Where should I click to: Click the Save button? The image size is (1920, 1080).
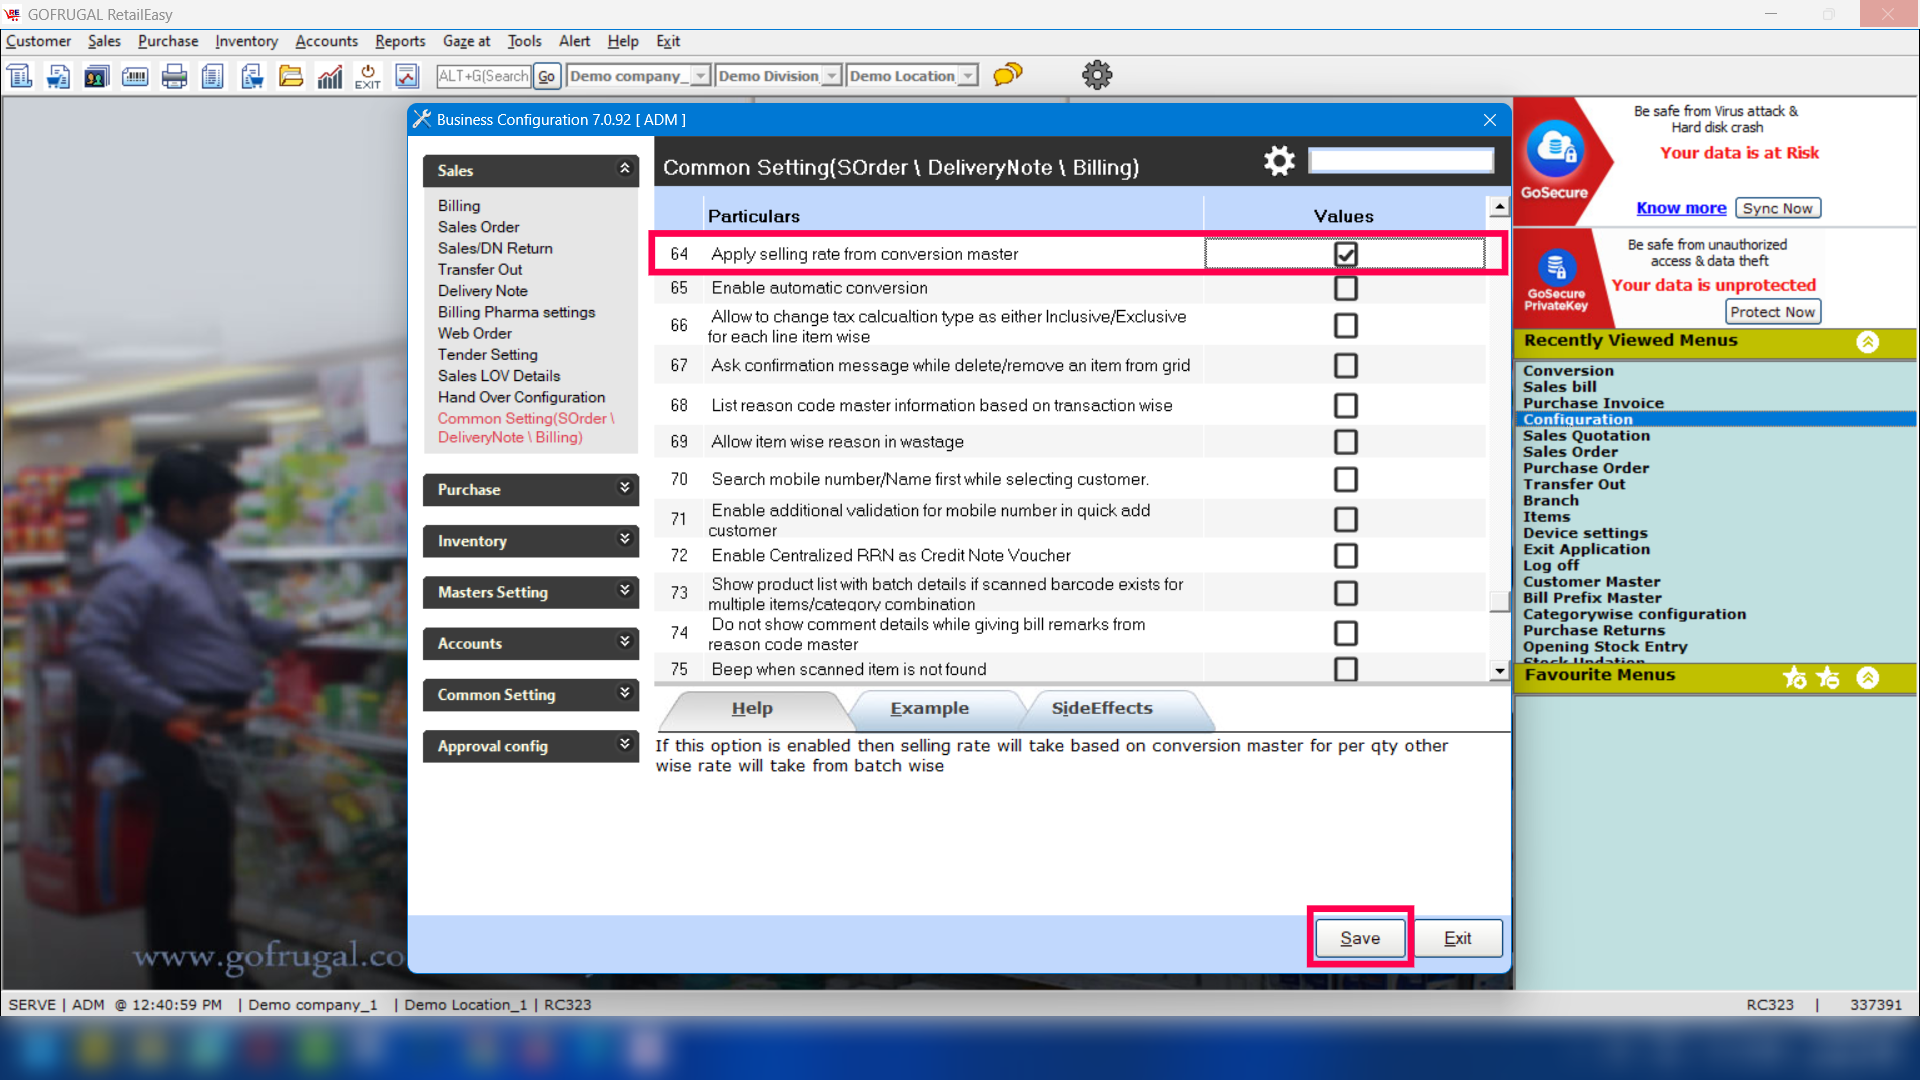click(1360, 938)
